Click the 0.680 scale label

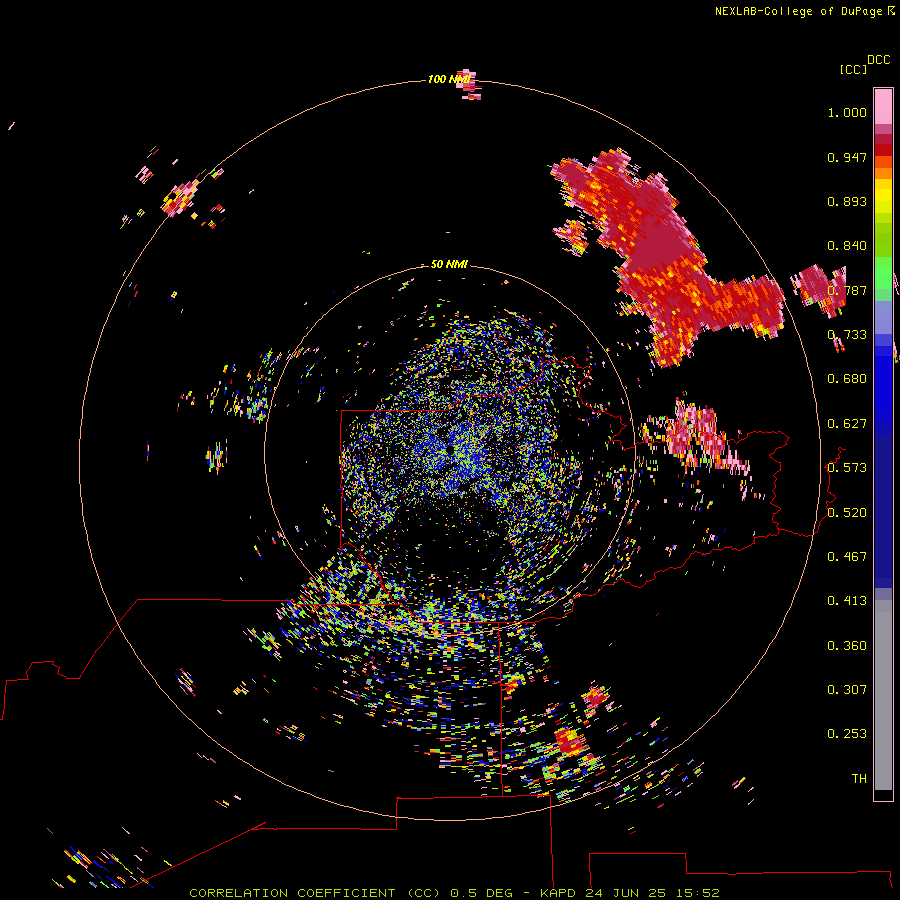point(847,379)
